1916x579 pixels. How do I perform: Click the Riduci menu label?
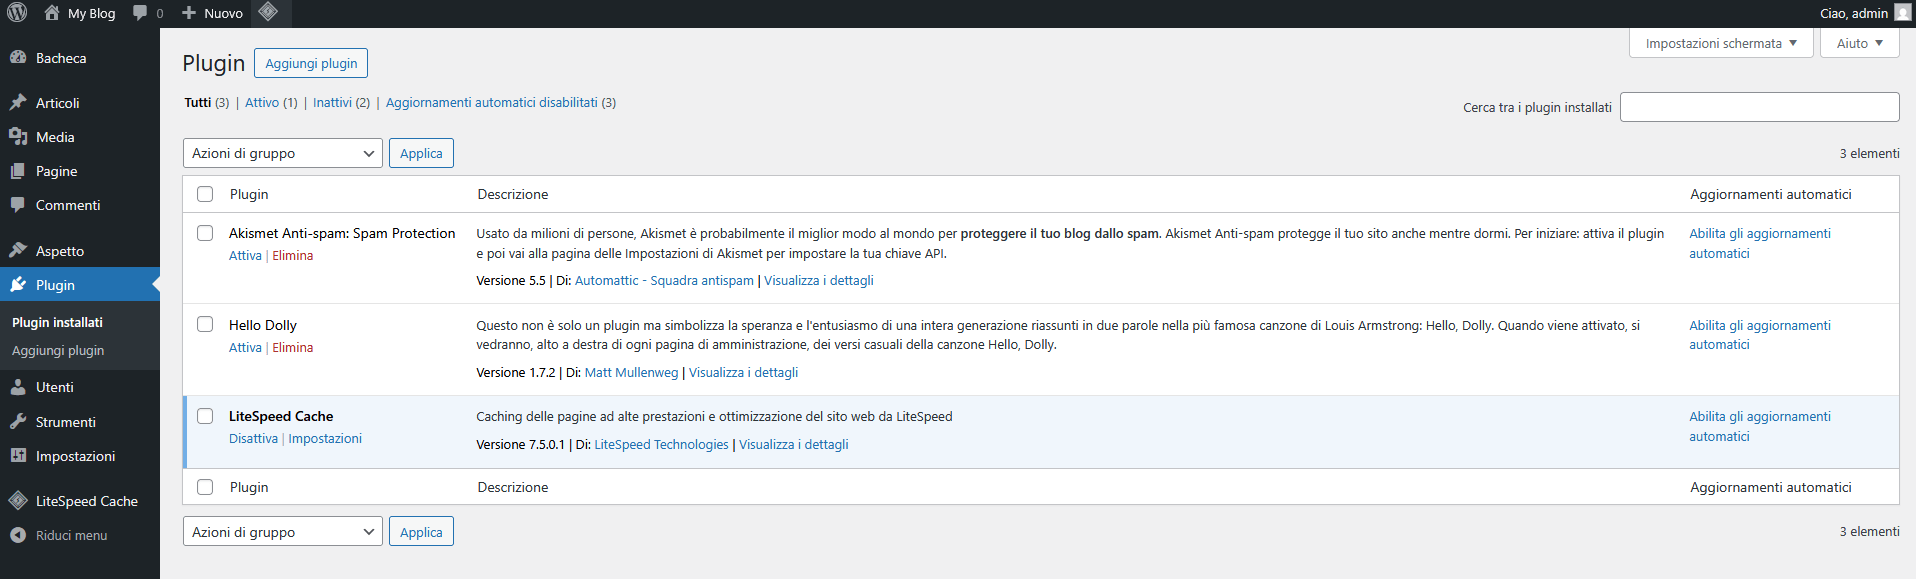pyautogui.click(x=71, y=535)
